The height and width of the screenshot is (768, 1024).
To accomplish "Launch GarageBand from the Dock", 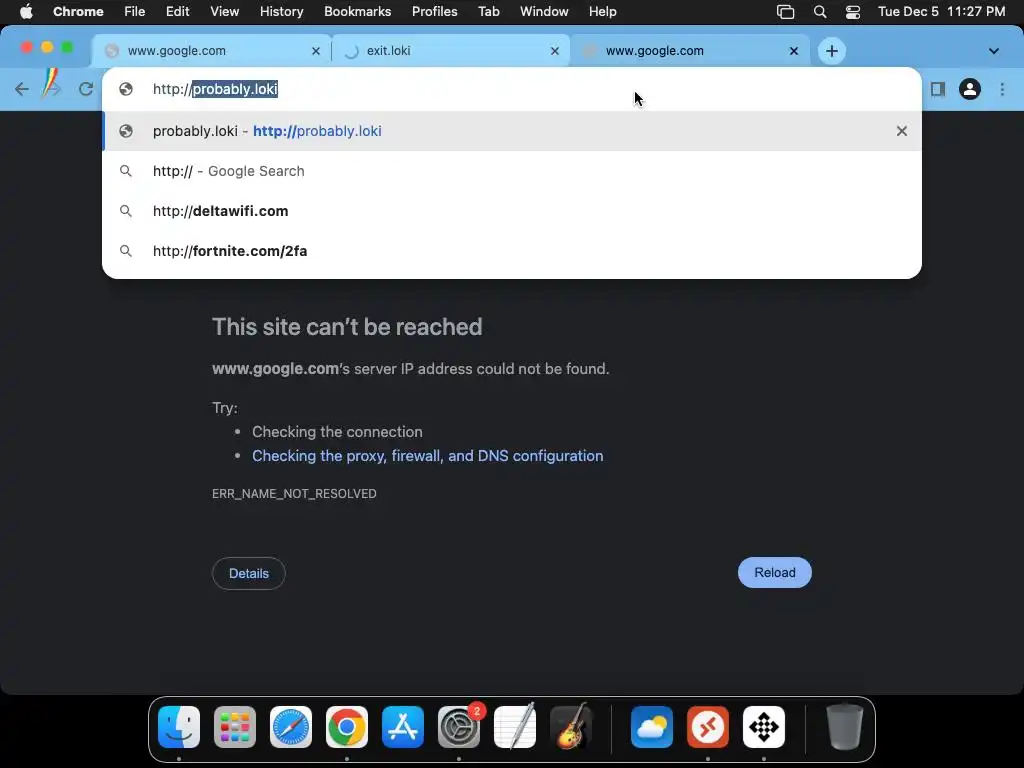I will (x=571, y=727).
